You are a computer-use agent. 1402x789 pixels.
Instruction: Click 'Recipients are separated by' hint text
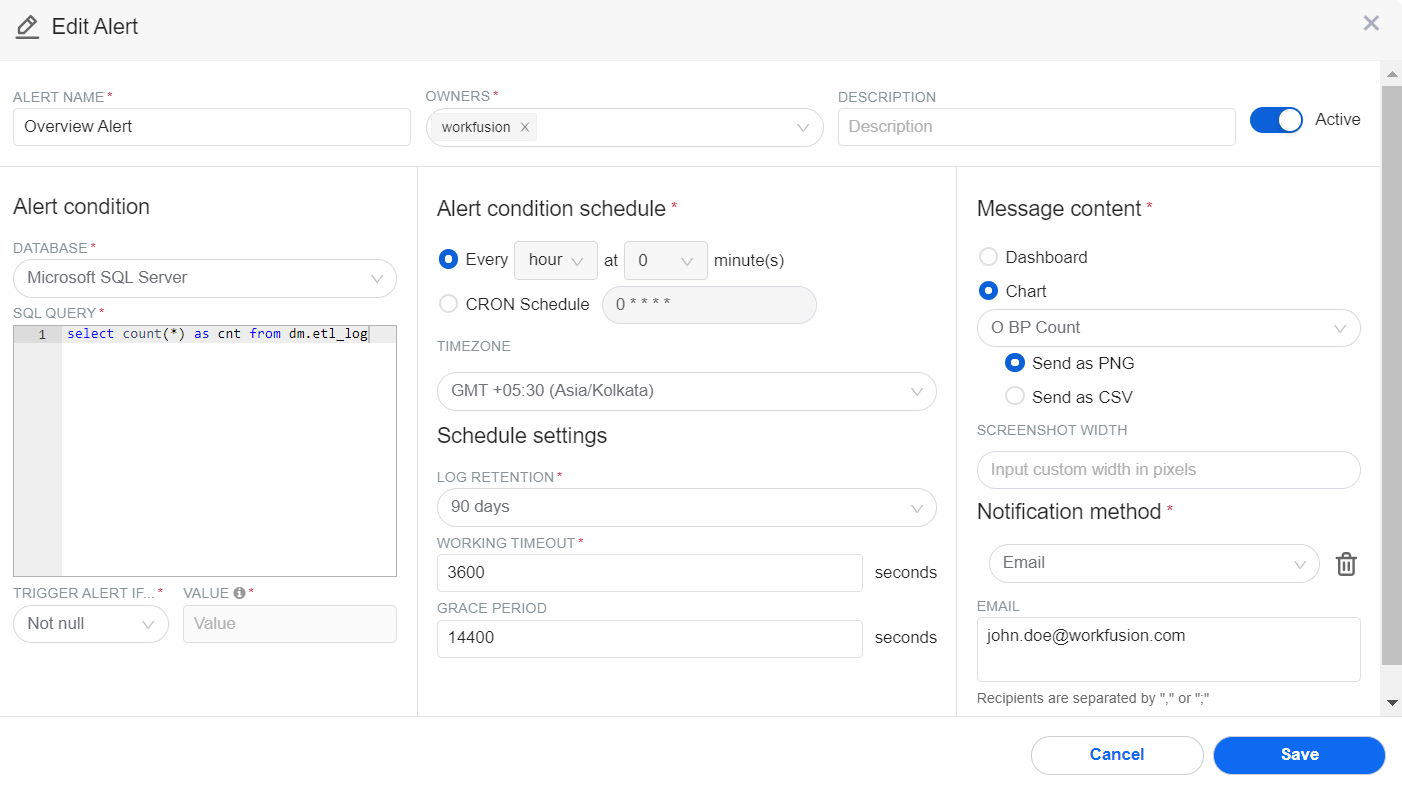[x=1094, y=699]
